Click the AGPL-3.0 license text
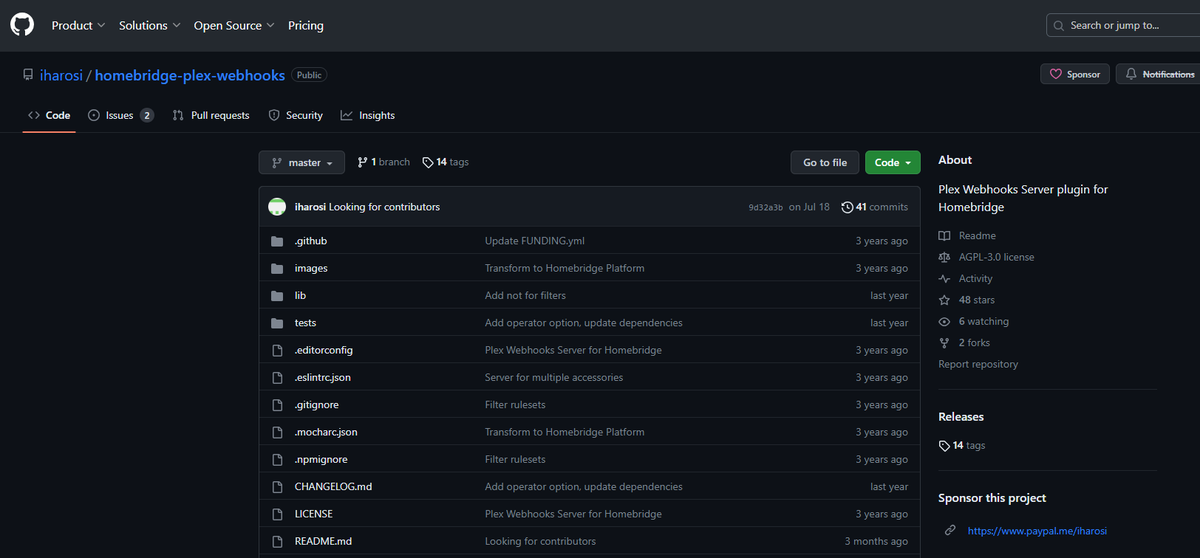The image size is (1200, 558). [x=996, y=257]
